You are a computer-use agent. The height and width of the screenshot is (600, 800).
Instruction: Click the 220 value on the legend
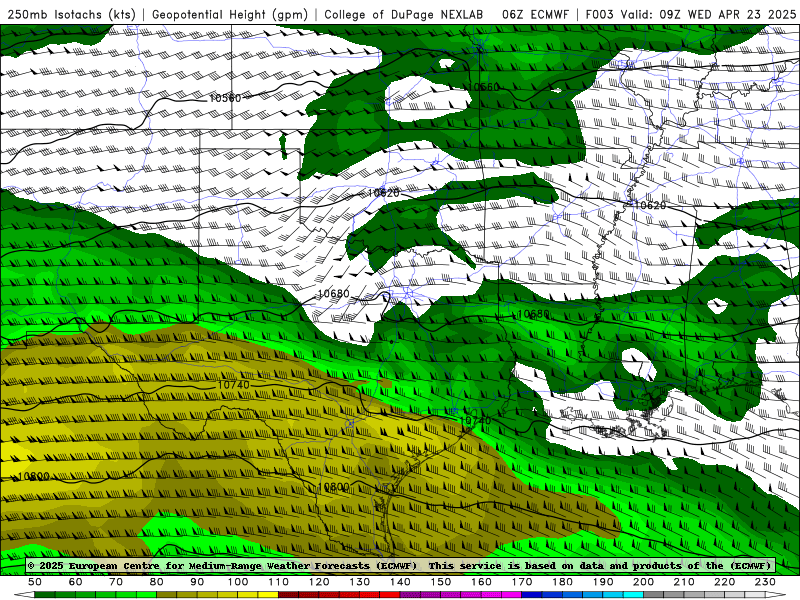click(x=724, y=582)
